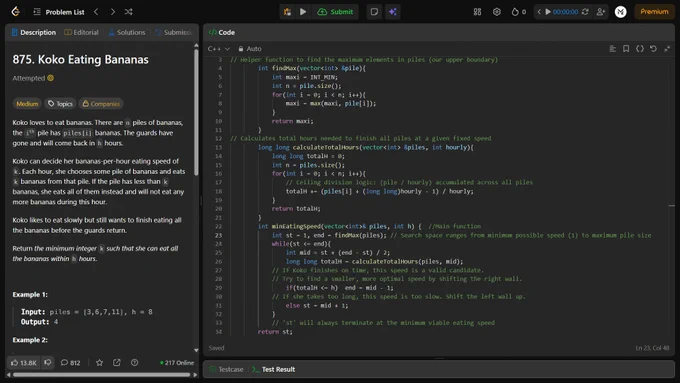Open the 812 comments
The image size is (680, 383).
coord(70,363)
